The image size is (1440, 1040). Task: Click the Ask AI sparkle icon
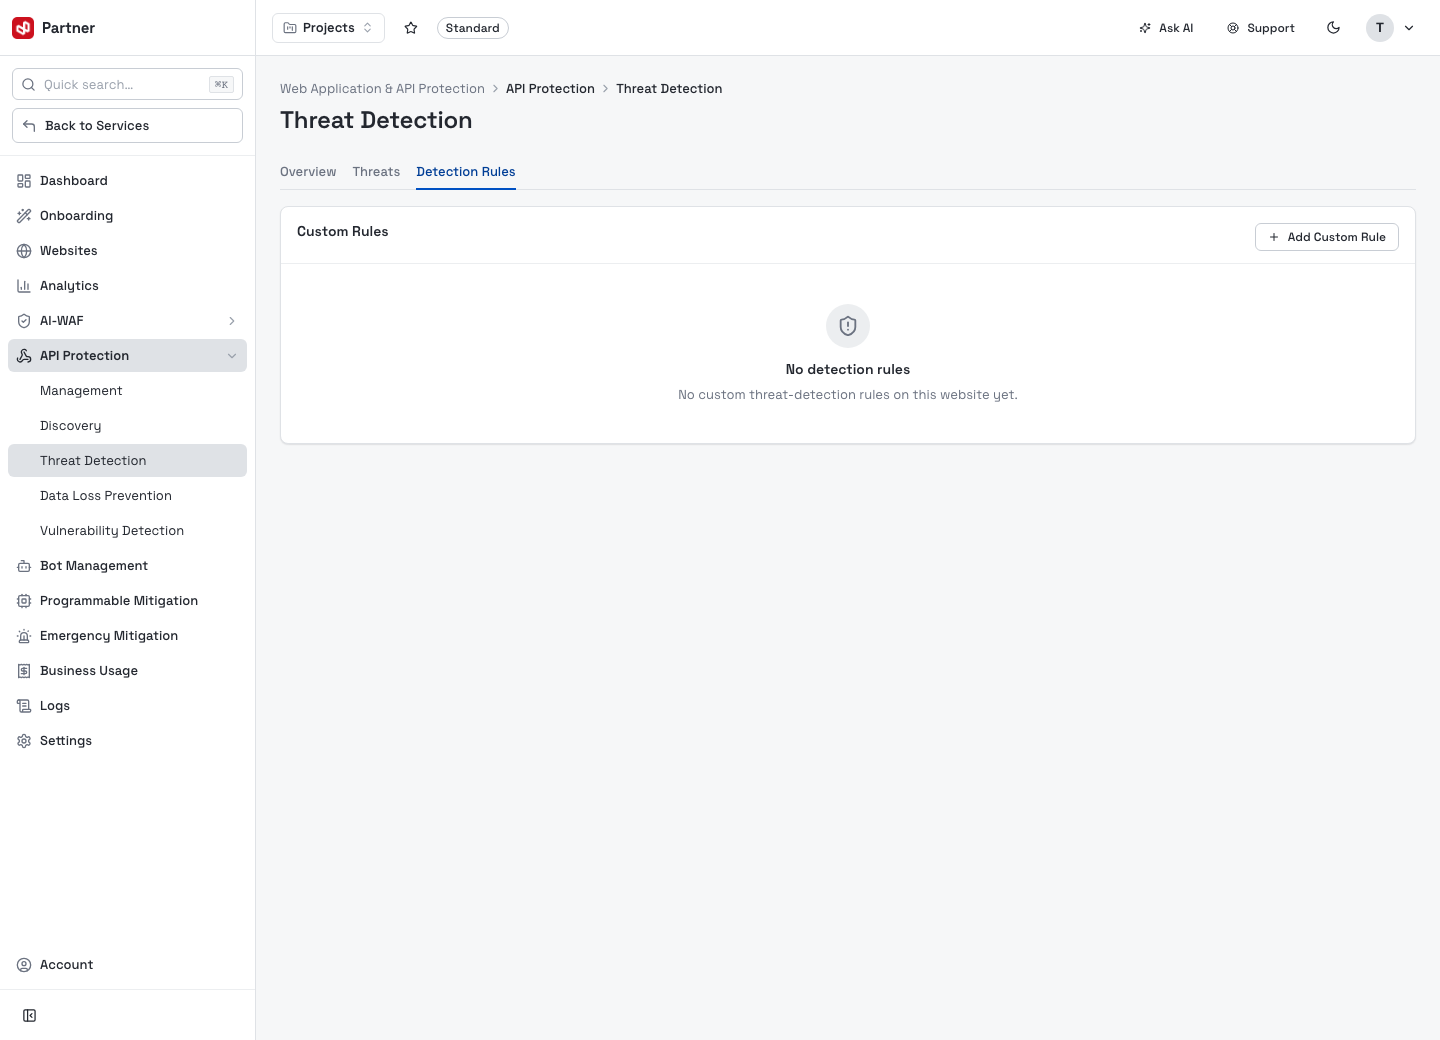(x=1145, y=28)
